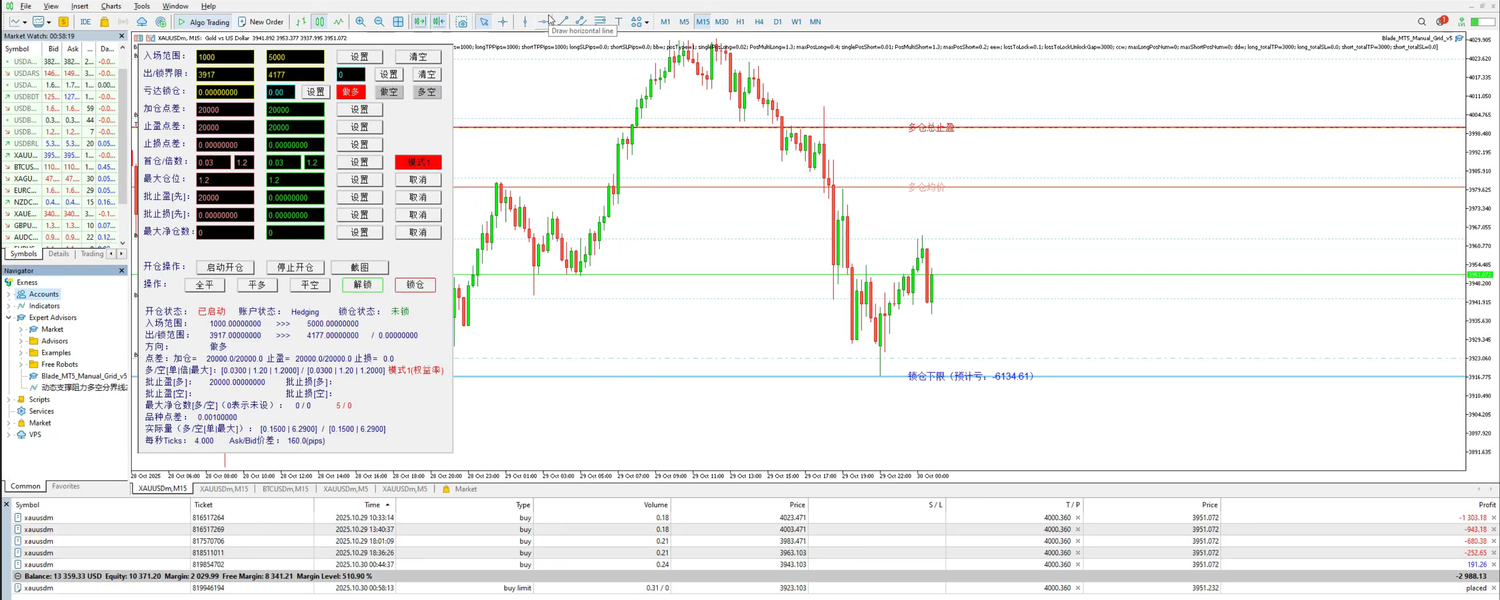Click the 入场范围 input field showing 1000
Viewport: 1500px width, 600px height.
(x=225, y=57)
